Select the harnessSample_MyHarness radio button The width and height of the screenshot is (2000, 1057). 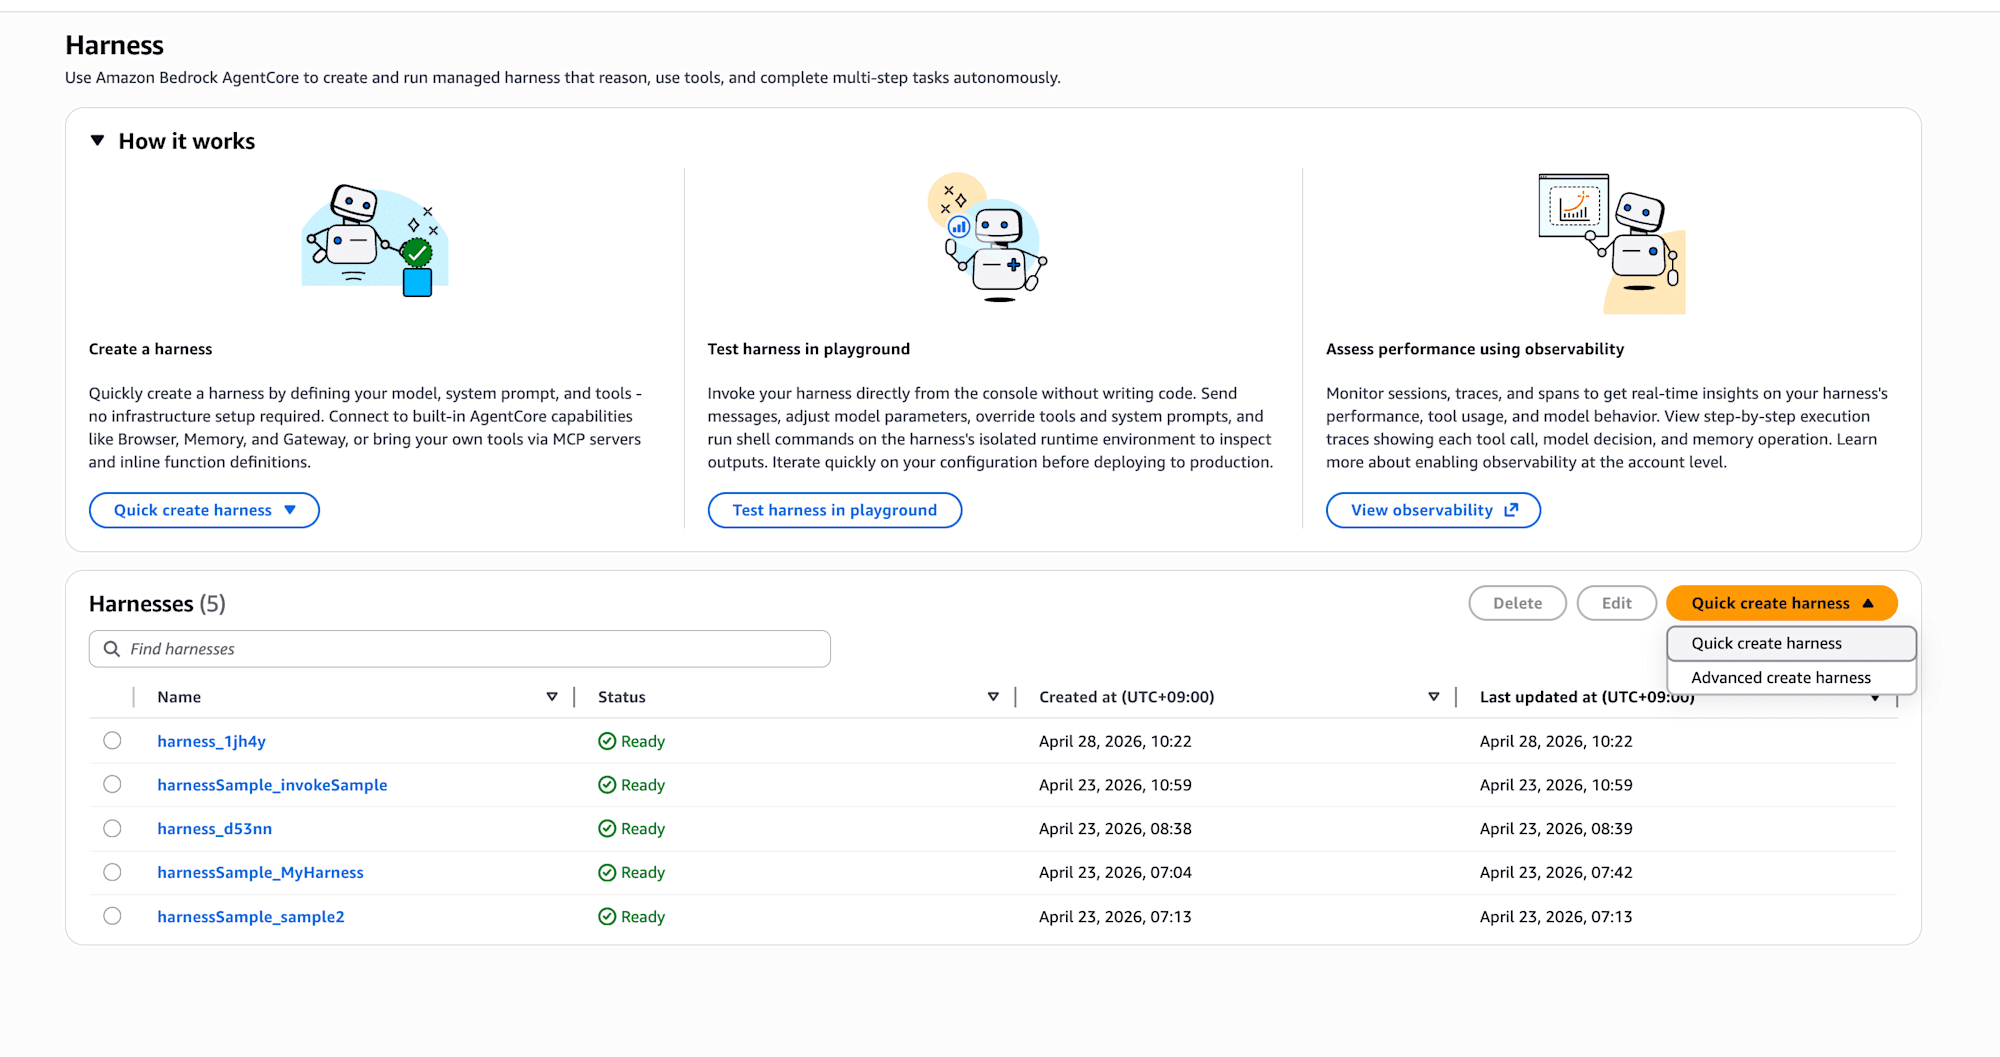(112, 872)
